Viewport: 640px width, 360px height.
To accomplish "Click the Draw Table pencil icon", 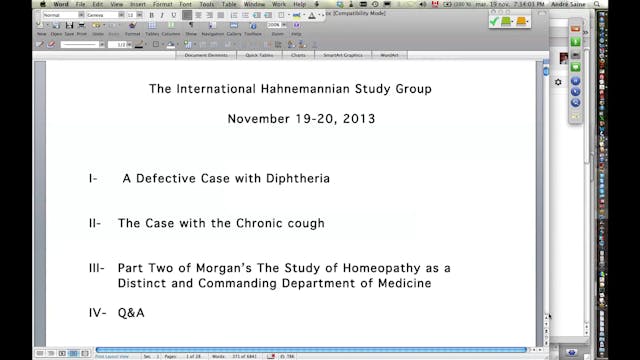I will pos(40,44).
